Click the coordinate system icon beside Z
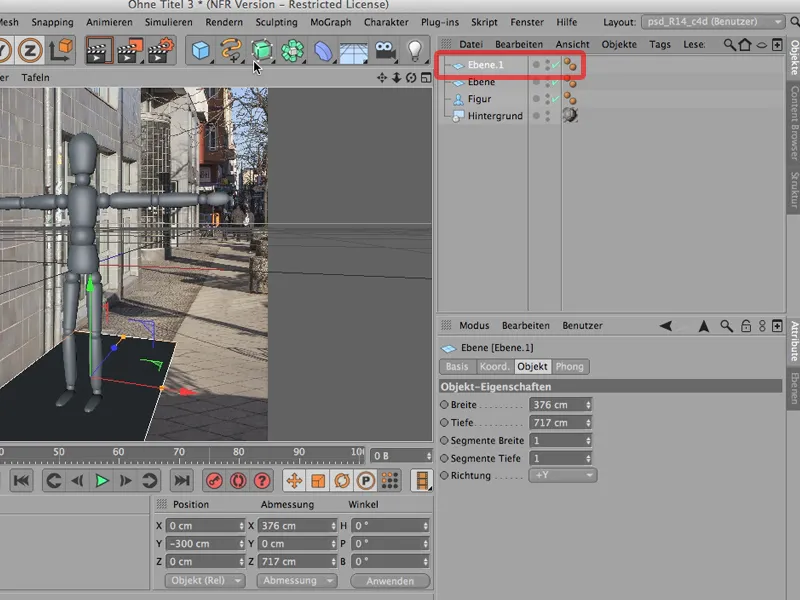Screen dimensions: 800x600 click(x=61, y=51)
